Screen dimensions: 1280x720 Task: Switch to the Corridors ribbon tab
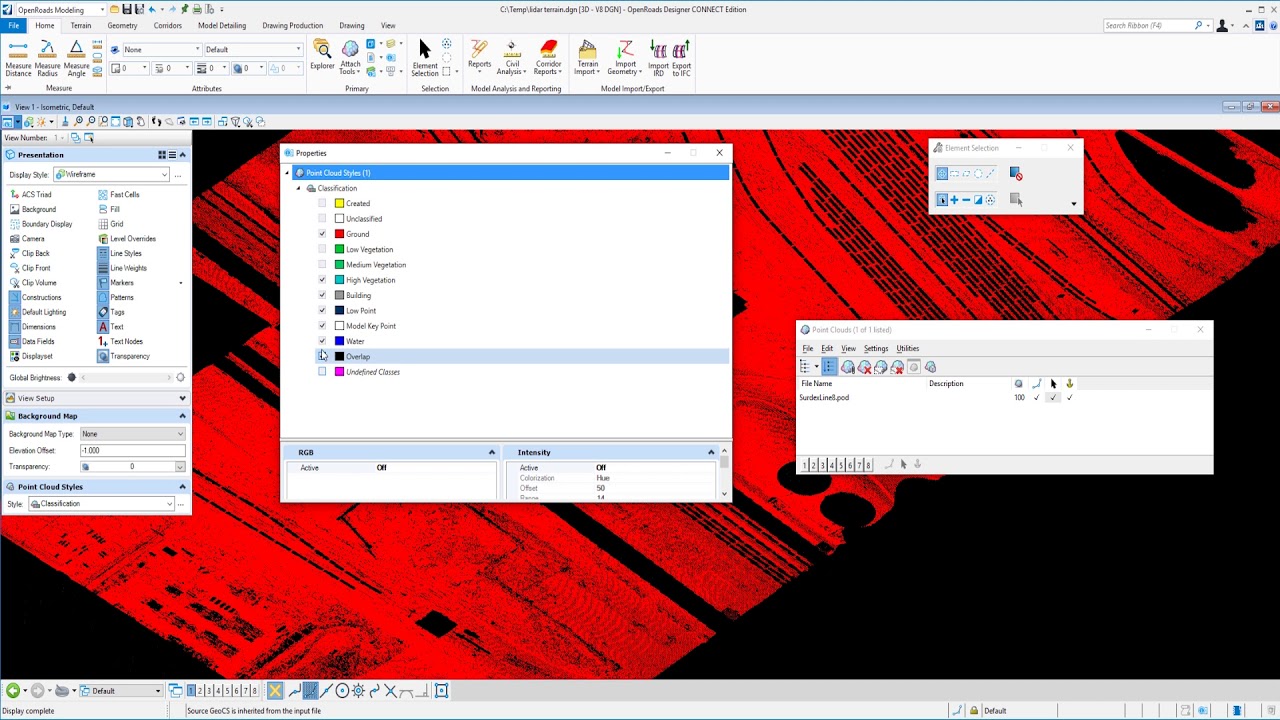[168, 26]
